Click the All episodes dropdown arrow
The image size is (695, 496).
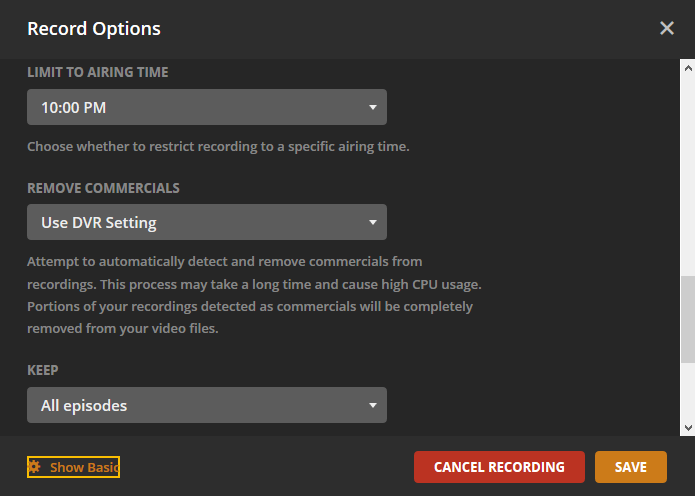coord(373,405)
